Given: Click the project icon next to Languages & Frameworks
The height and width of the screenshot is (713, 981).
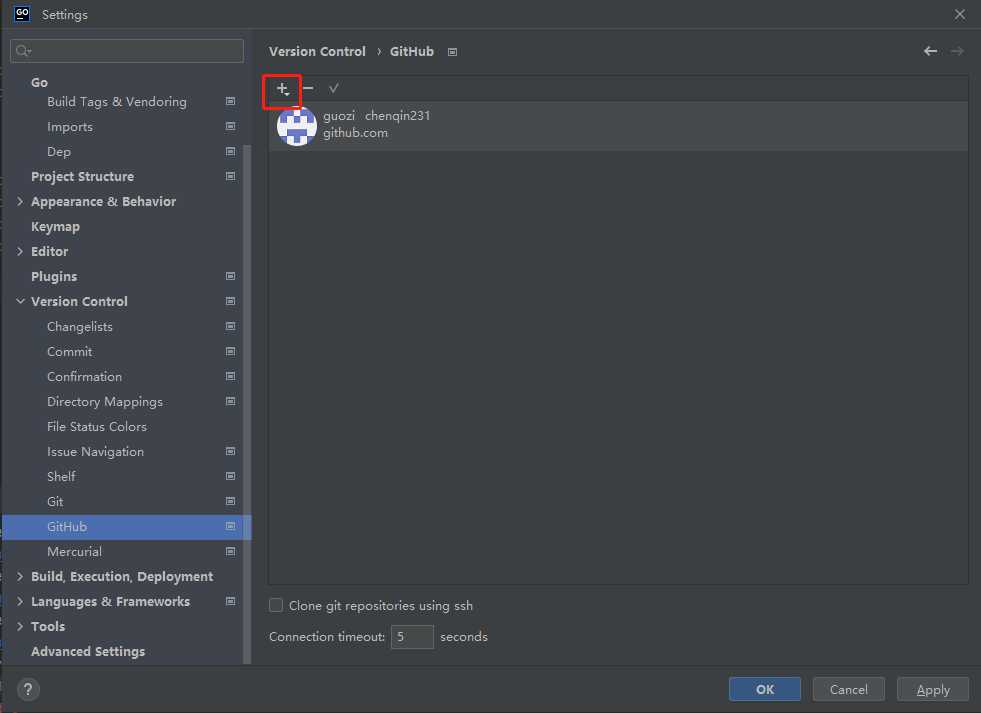Looking at the screenshot, I should click(x=230, y=601).
